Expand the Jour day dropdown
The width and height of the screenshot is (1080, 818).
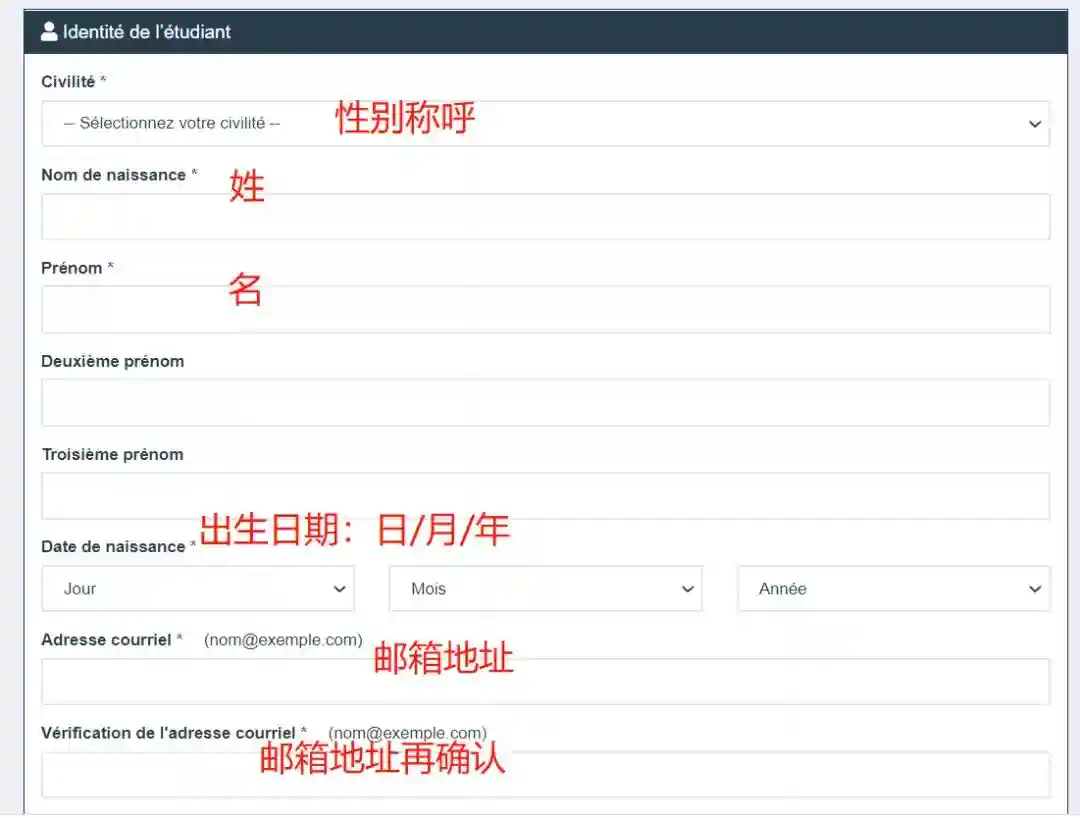(x=197, y=589)
